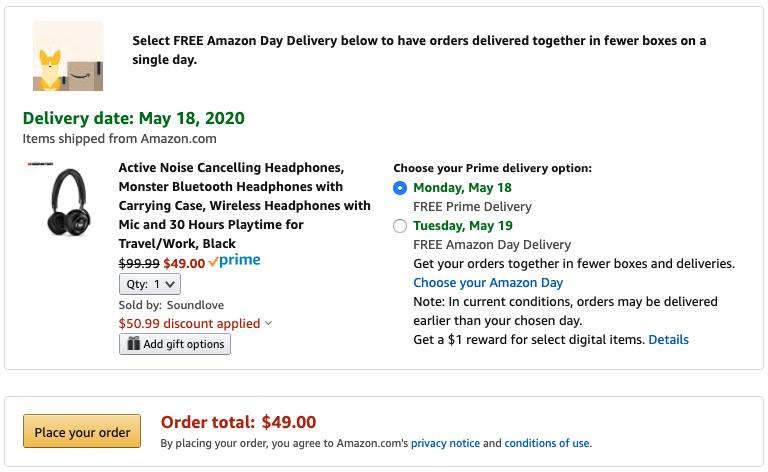Open the Choose your Amazon Day link
The height and width of the screenshot is (472, 768).
coord(488,282)
